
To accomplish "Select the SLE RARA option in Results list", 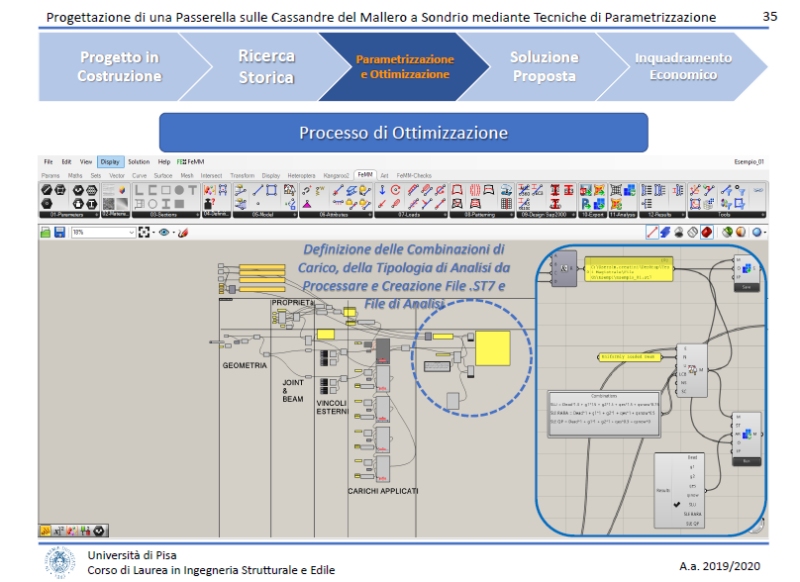I will [x=692, y=514].
